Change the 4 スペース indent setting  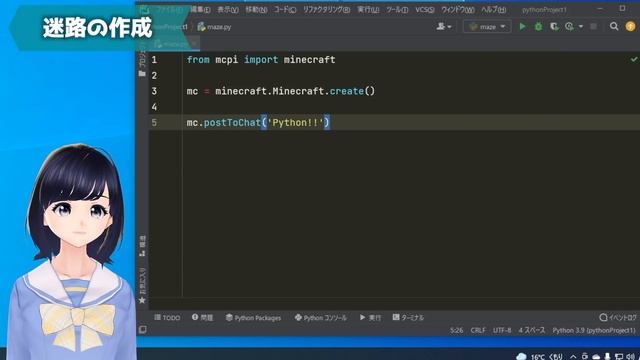click(x=531, y=330)
